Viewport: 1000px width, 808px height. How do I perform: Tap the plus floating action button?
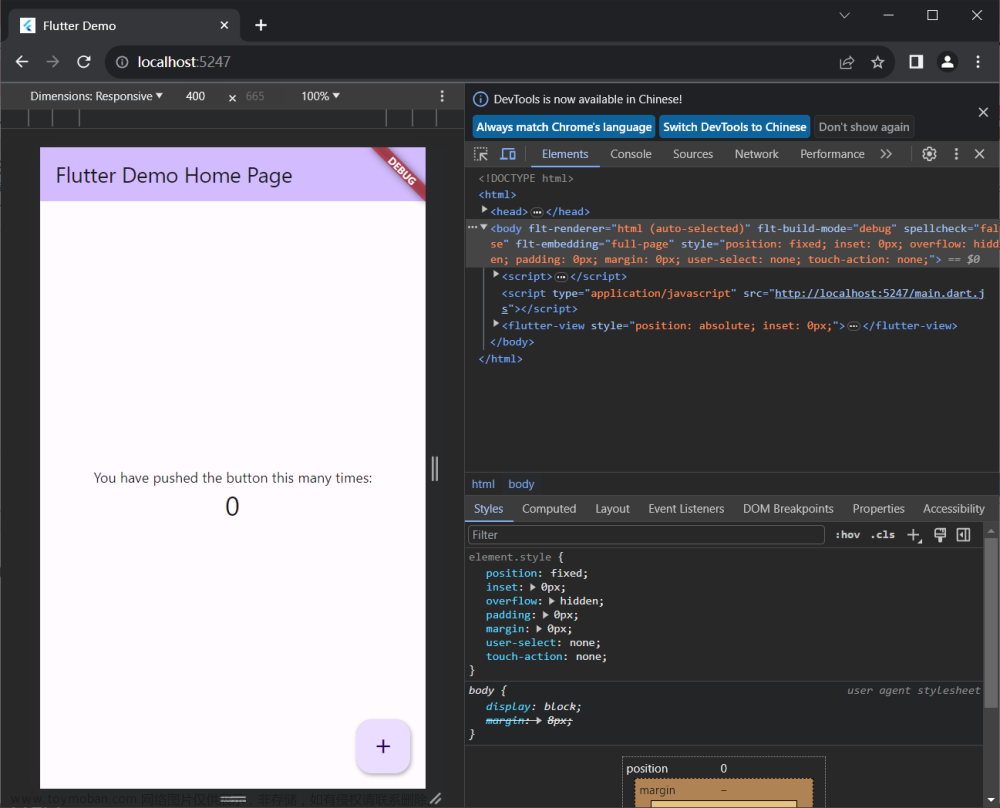[383, 746]
